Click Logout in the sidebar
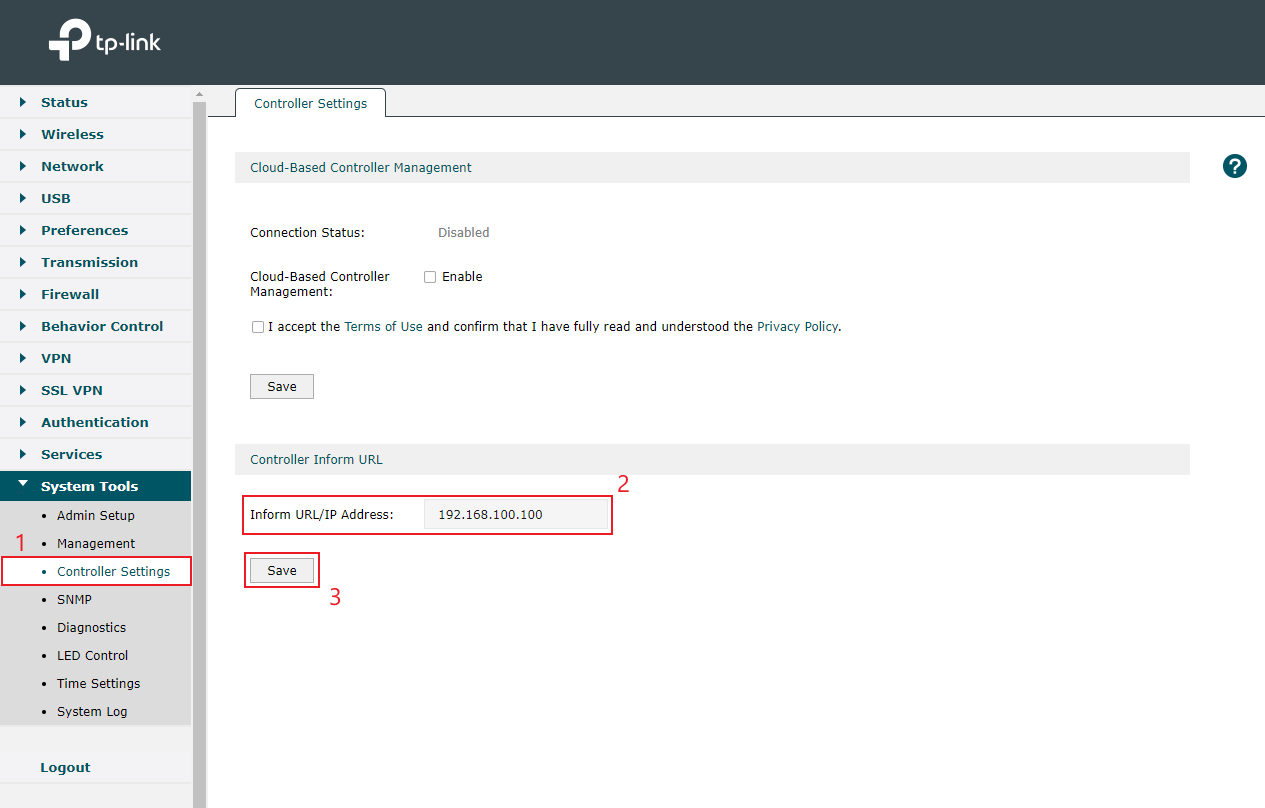The width and height of the screenshot is (1265, 808). tap(65, 768)
